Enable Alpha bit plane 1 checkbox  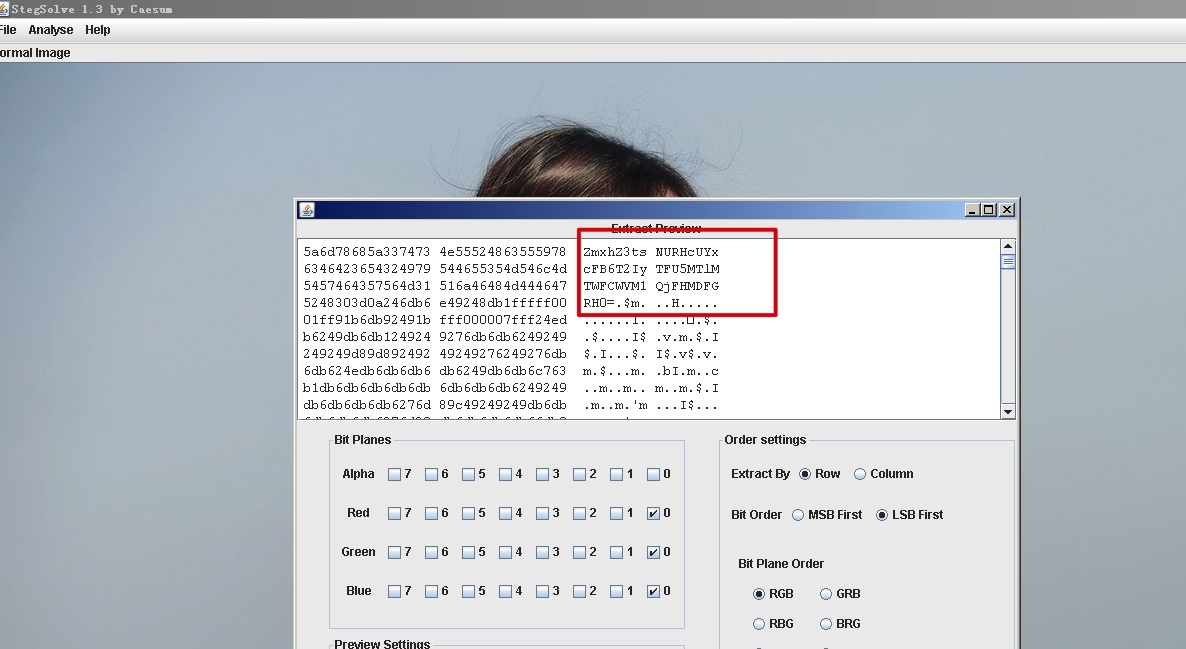click(616, 474)
